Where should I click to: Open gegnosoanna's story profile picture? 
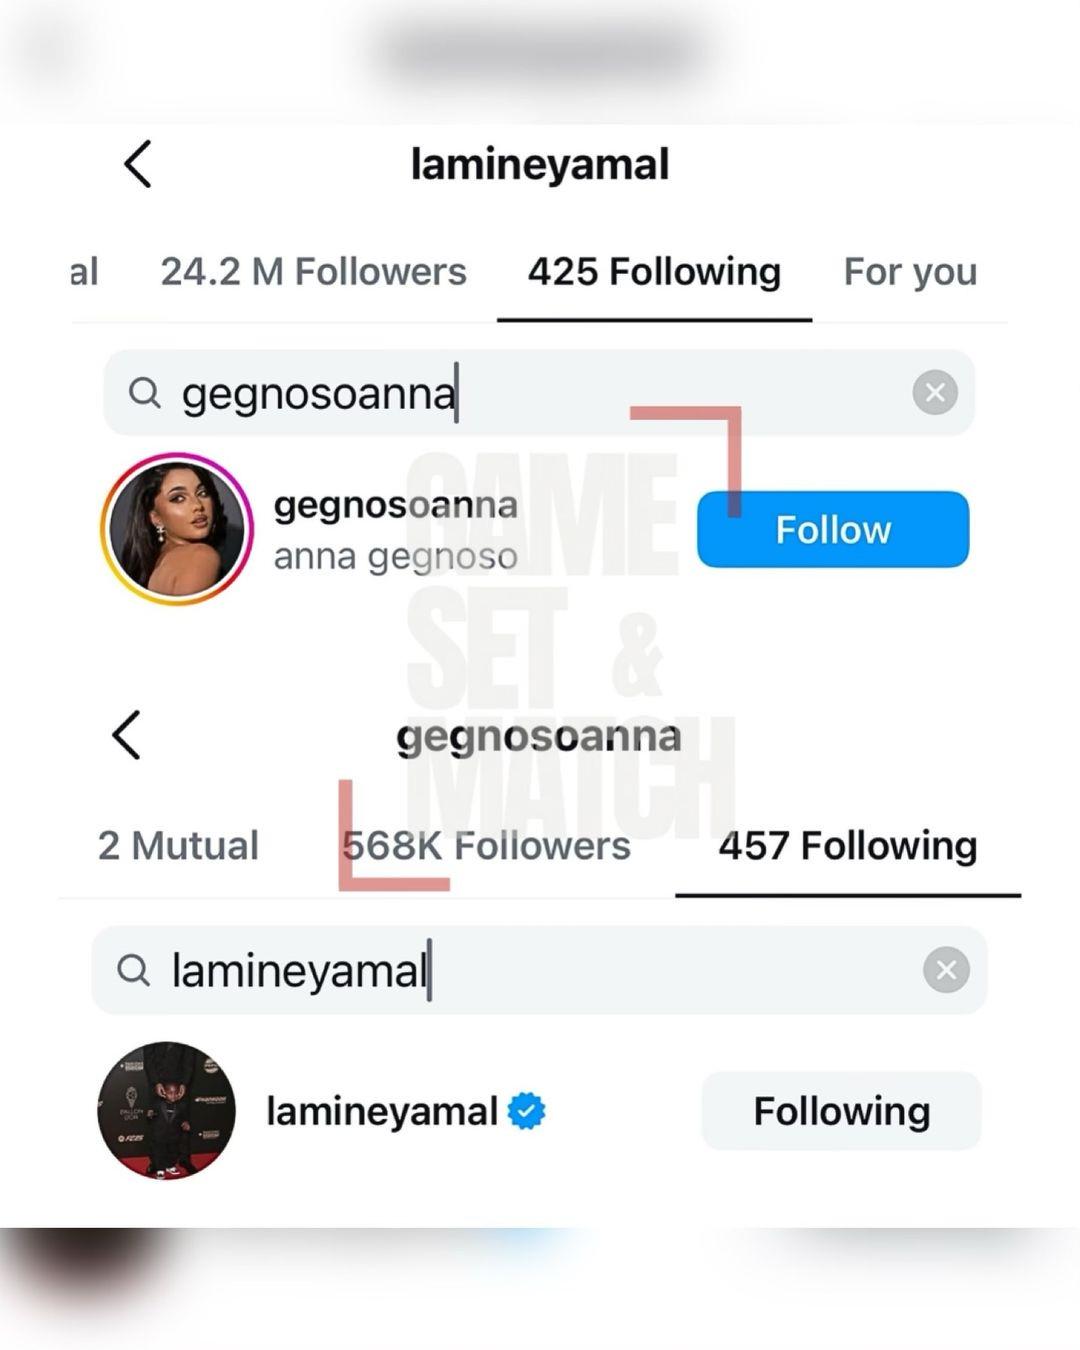(177, 529)
